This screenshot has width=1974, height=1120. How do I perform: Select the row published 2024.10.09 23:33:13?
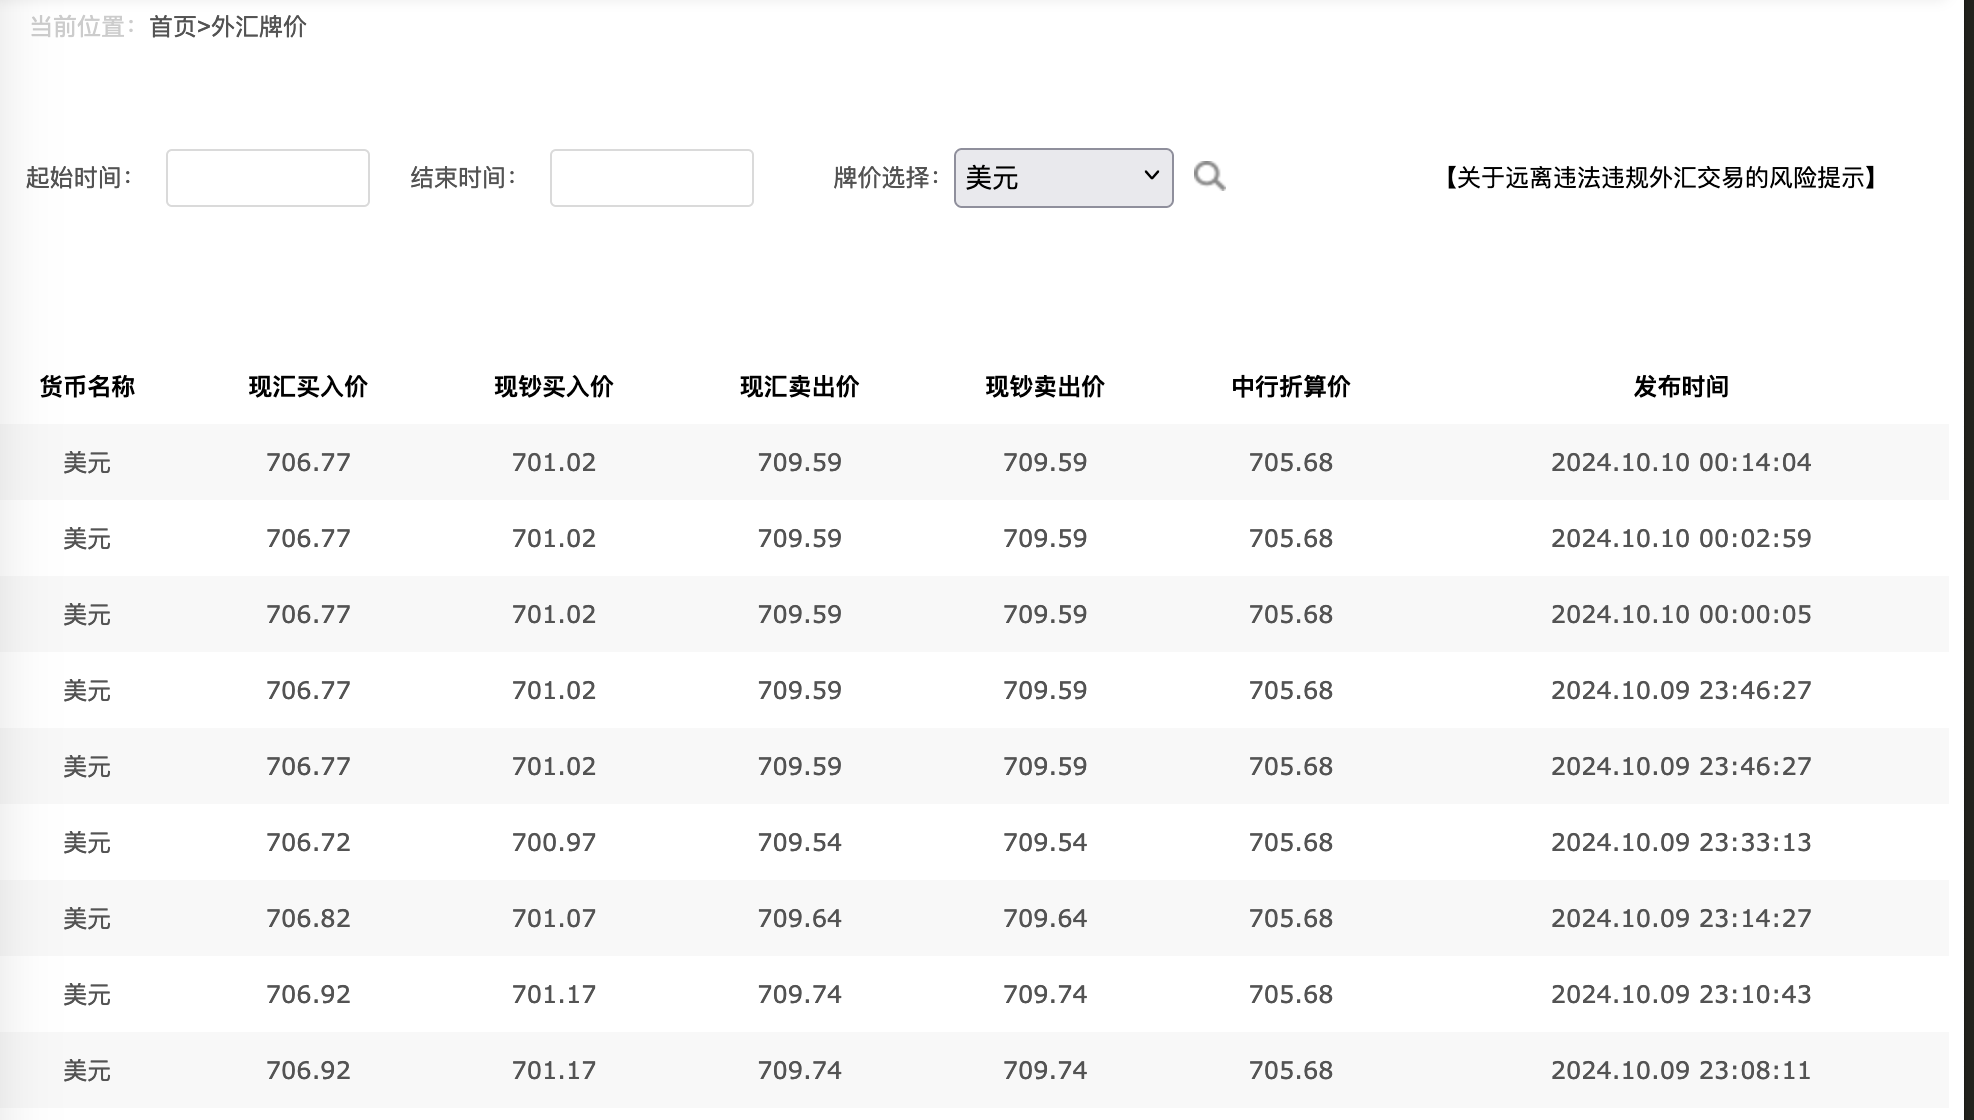pos(1680,843)
